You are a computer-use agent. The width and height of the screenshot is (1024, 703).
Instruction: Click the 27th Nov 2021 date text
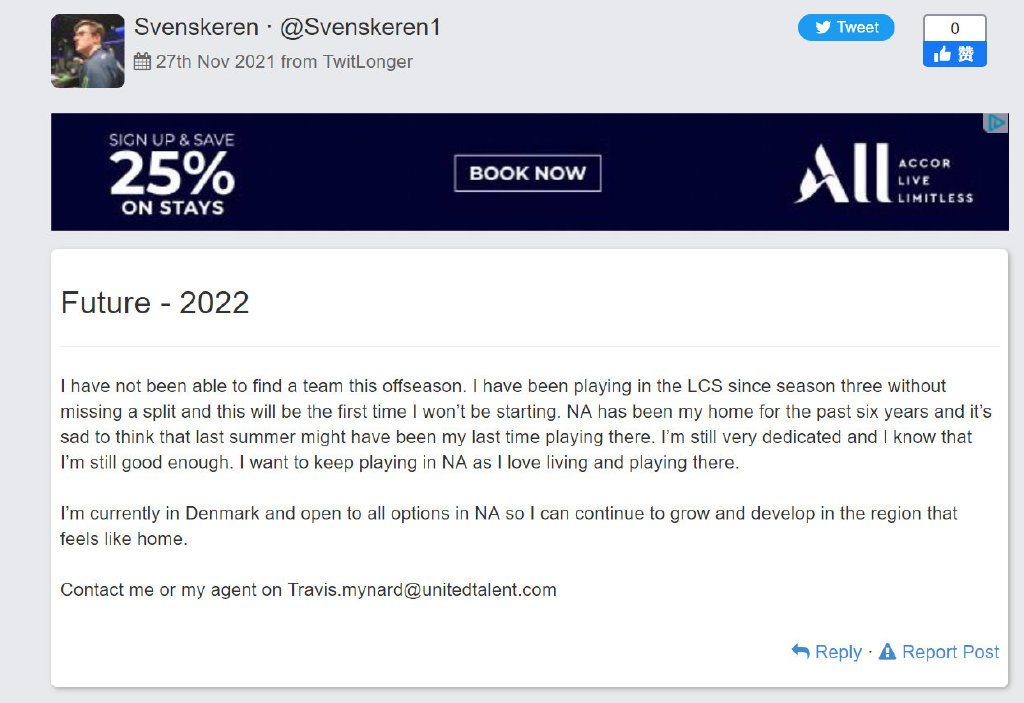point(216,61)
